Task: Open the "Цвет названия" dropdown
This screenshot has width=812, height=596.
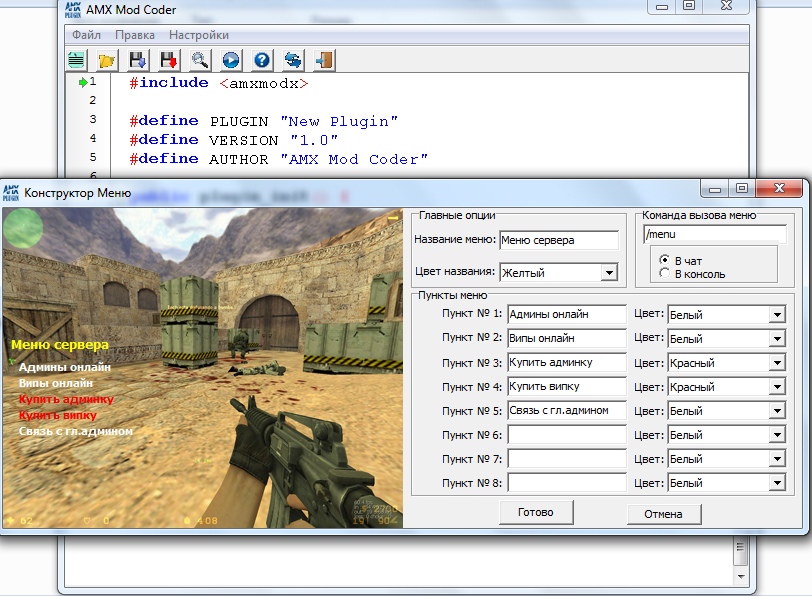Action: click(608, 272)
